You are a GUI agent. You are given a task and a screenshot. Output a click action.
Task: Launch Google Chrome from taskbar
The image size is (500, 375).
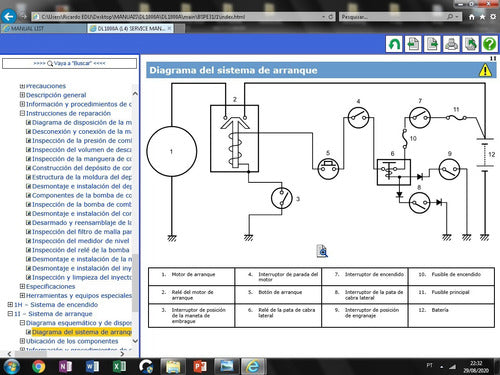[x=39, y=367]
